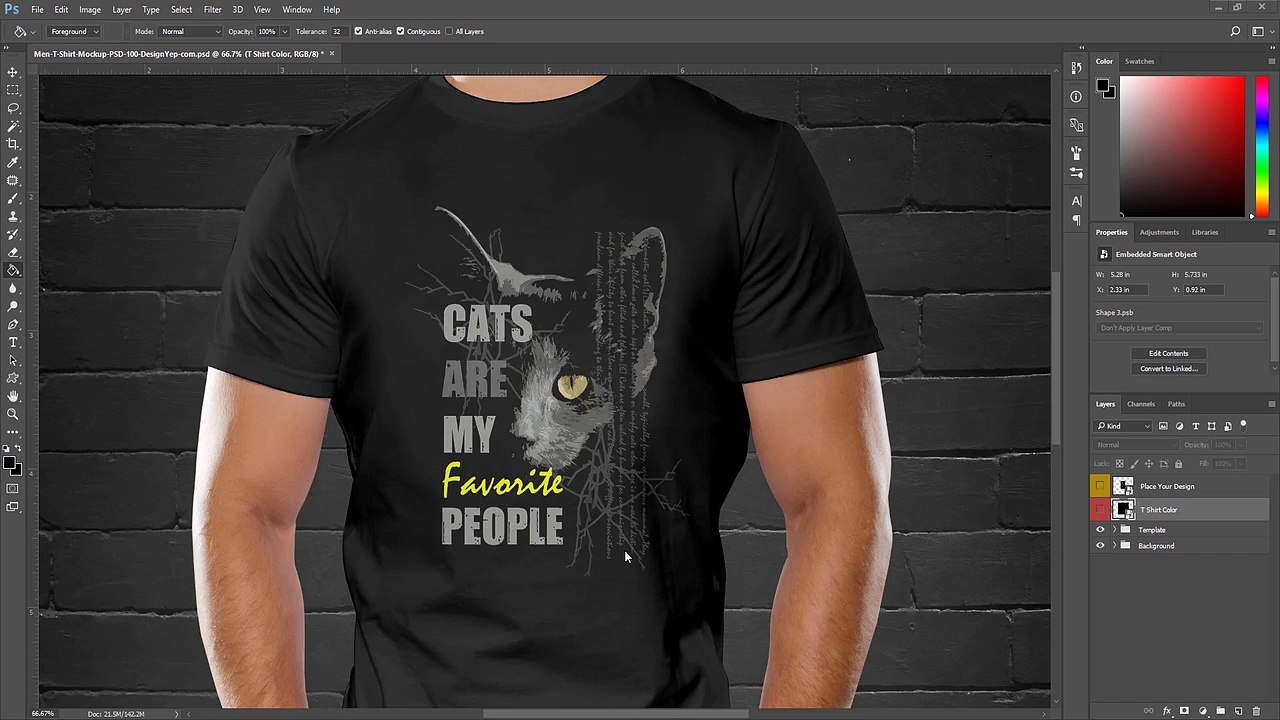
Task: Click the Create new group folder icon
Action: click(1220, 711)
